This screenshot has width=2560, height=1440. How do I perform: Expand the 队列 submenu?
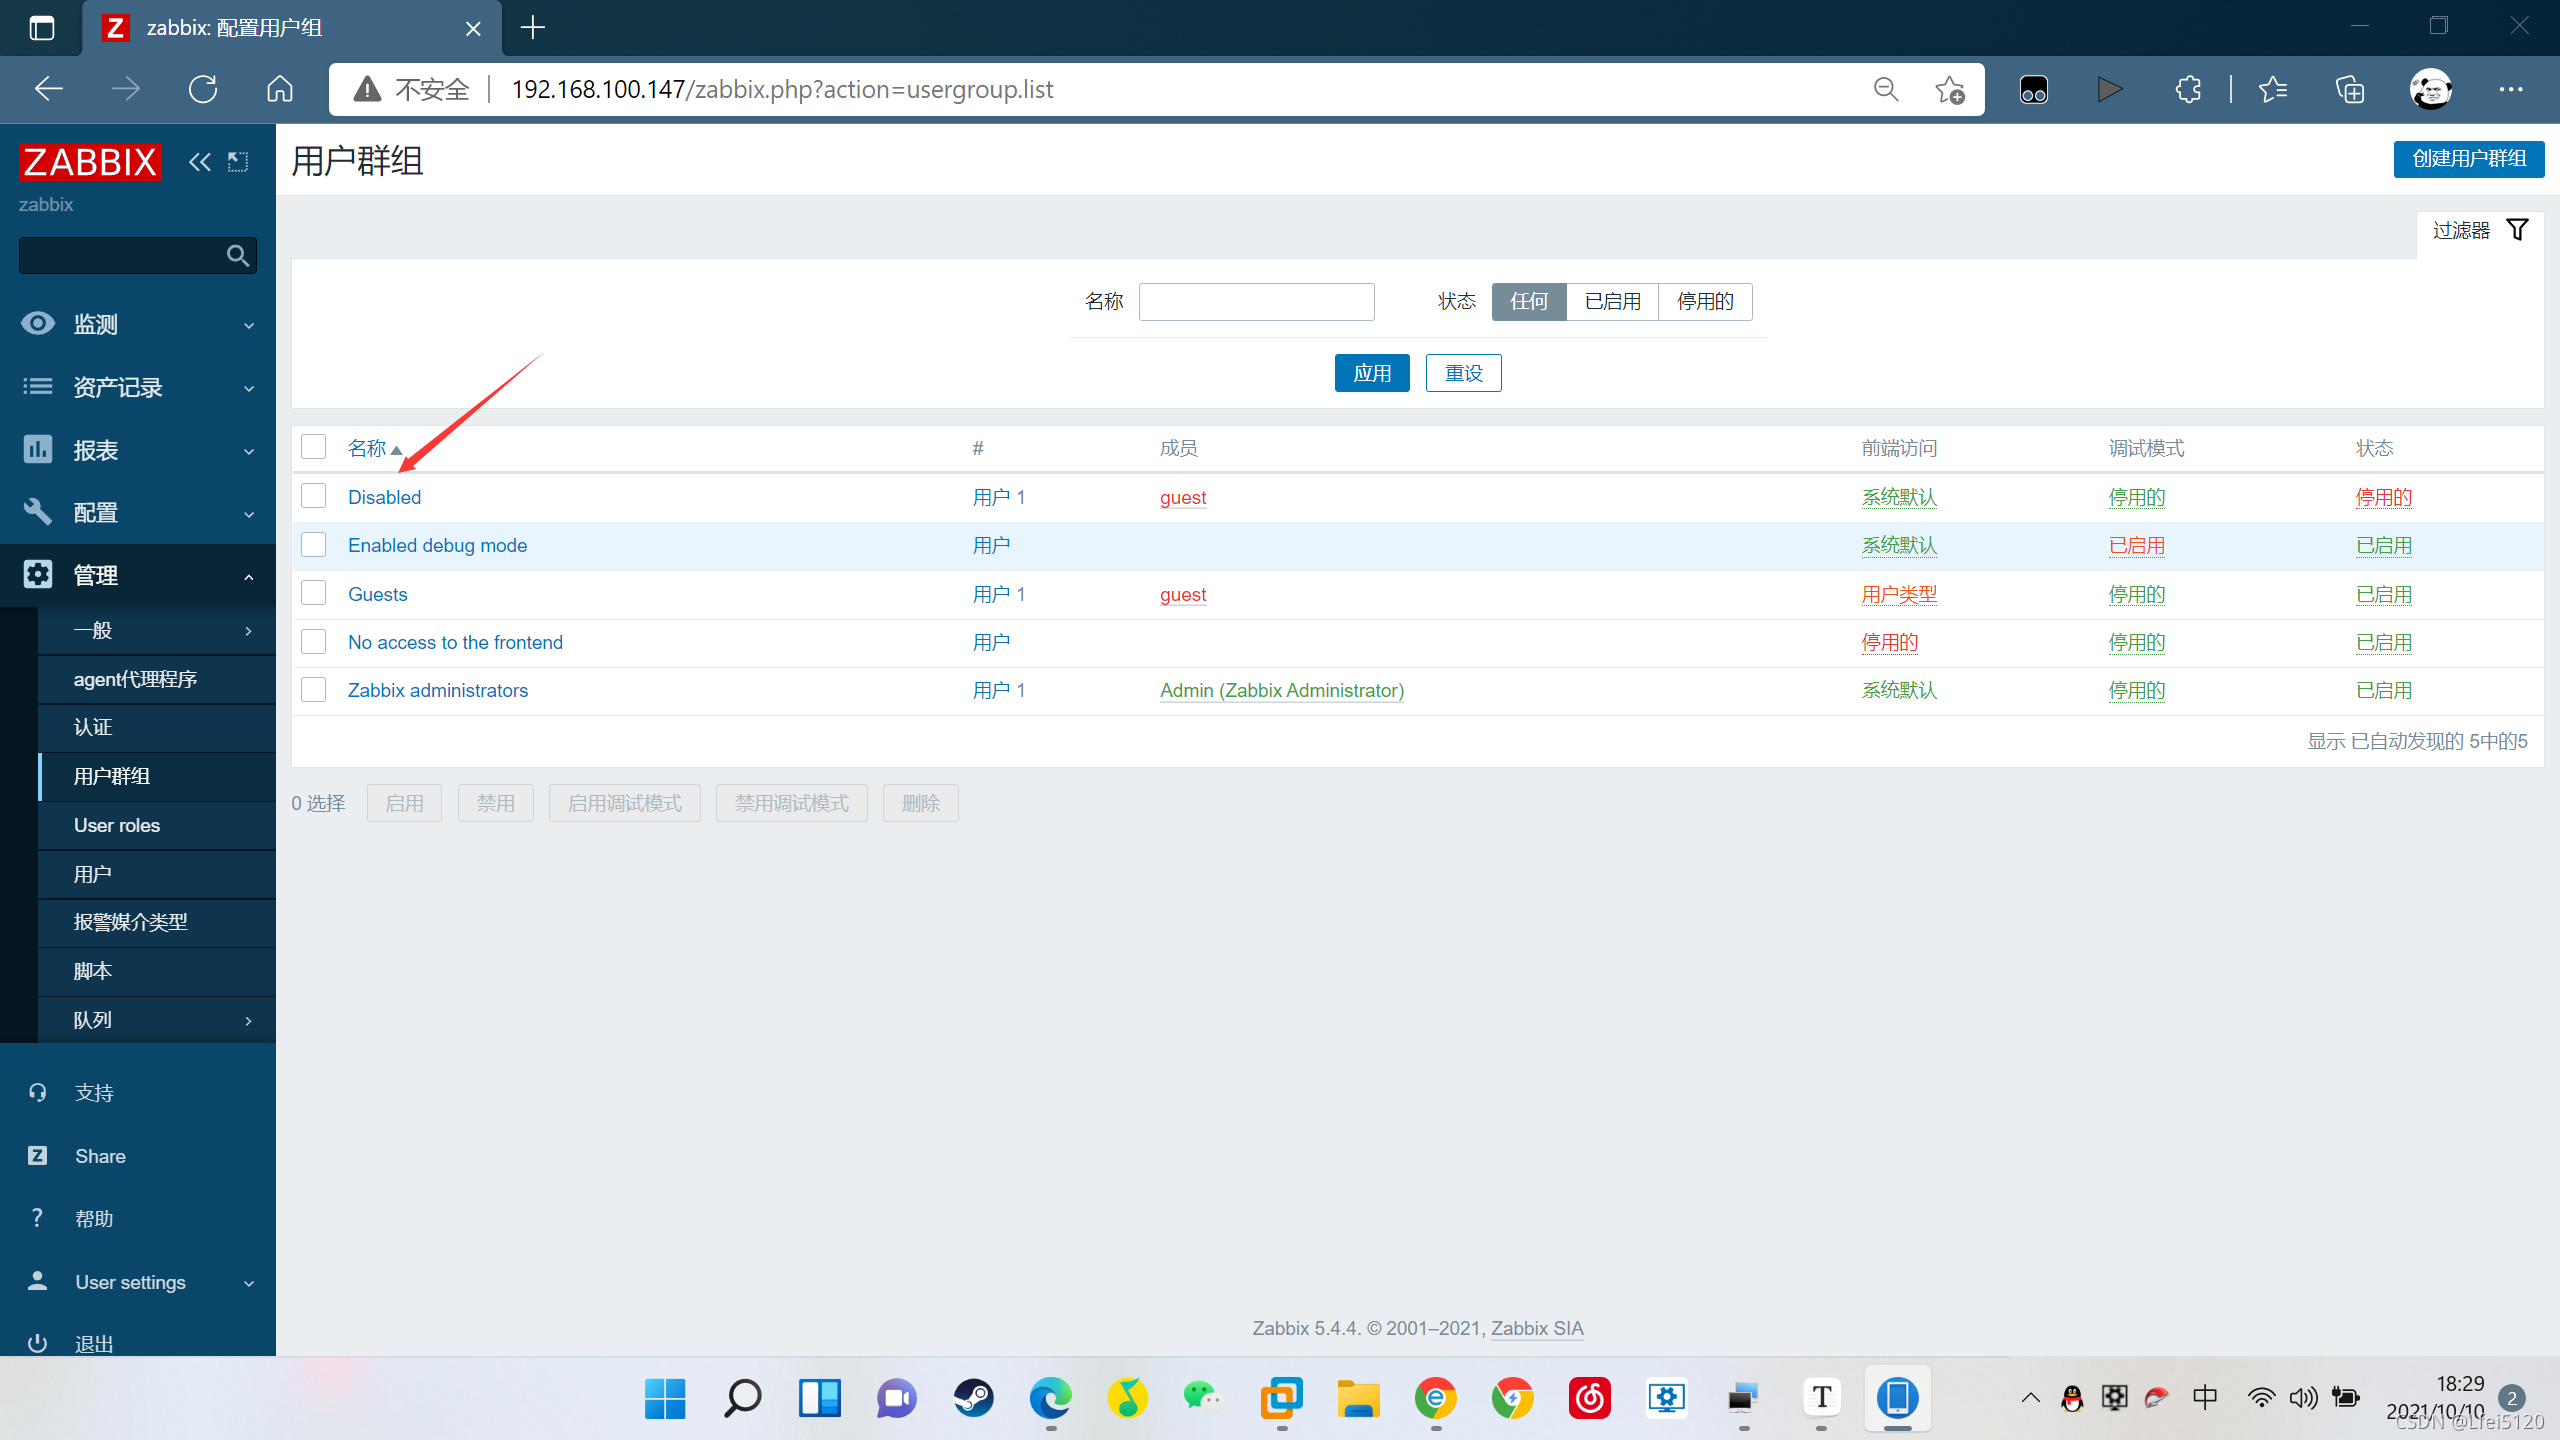tap(157, 1020)
